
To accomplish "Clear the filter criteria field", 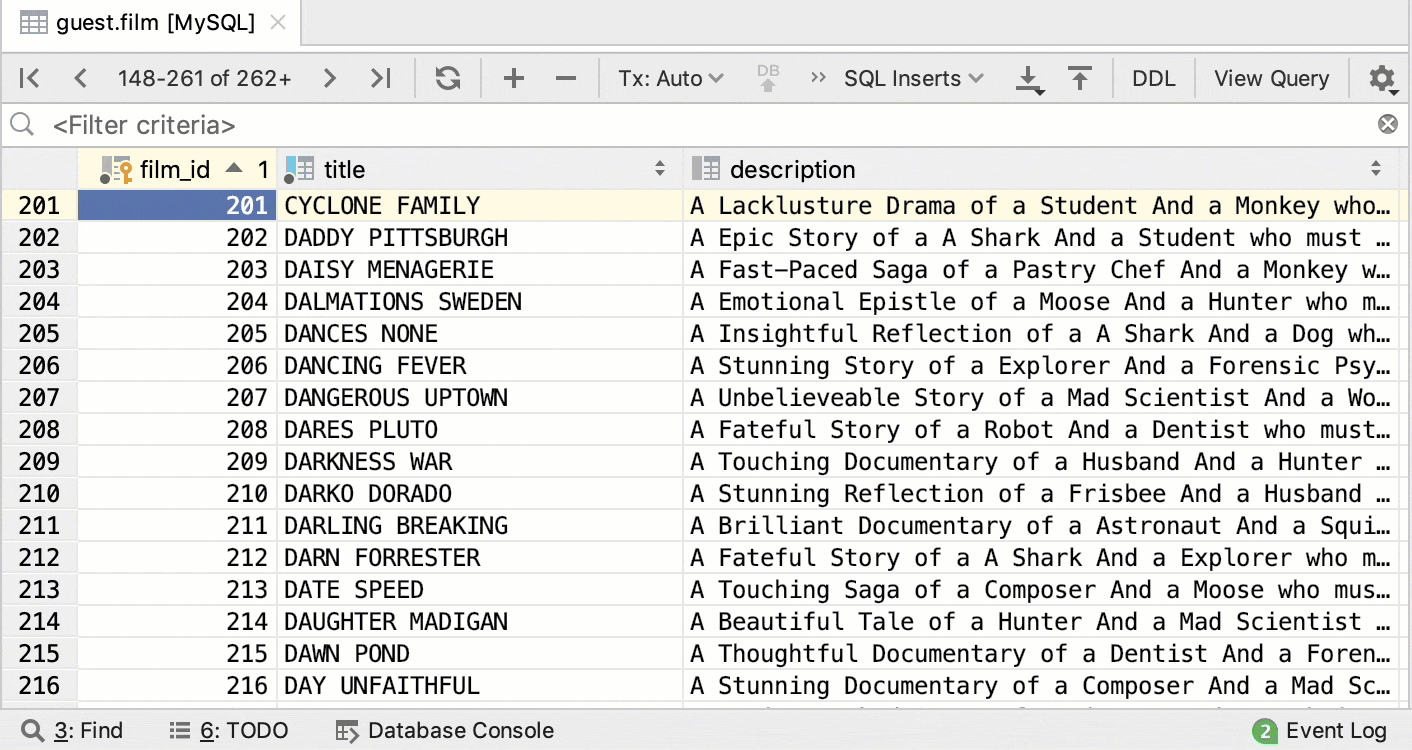I will 1388,124.
